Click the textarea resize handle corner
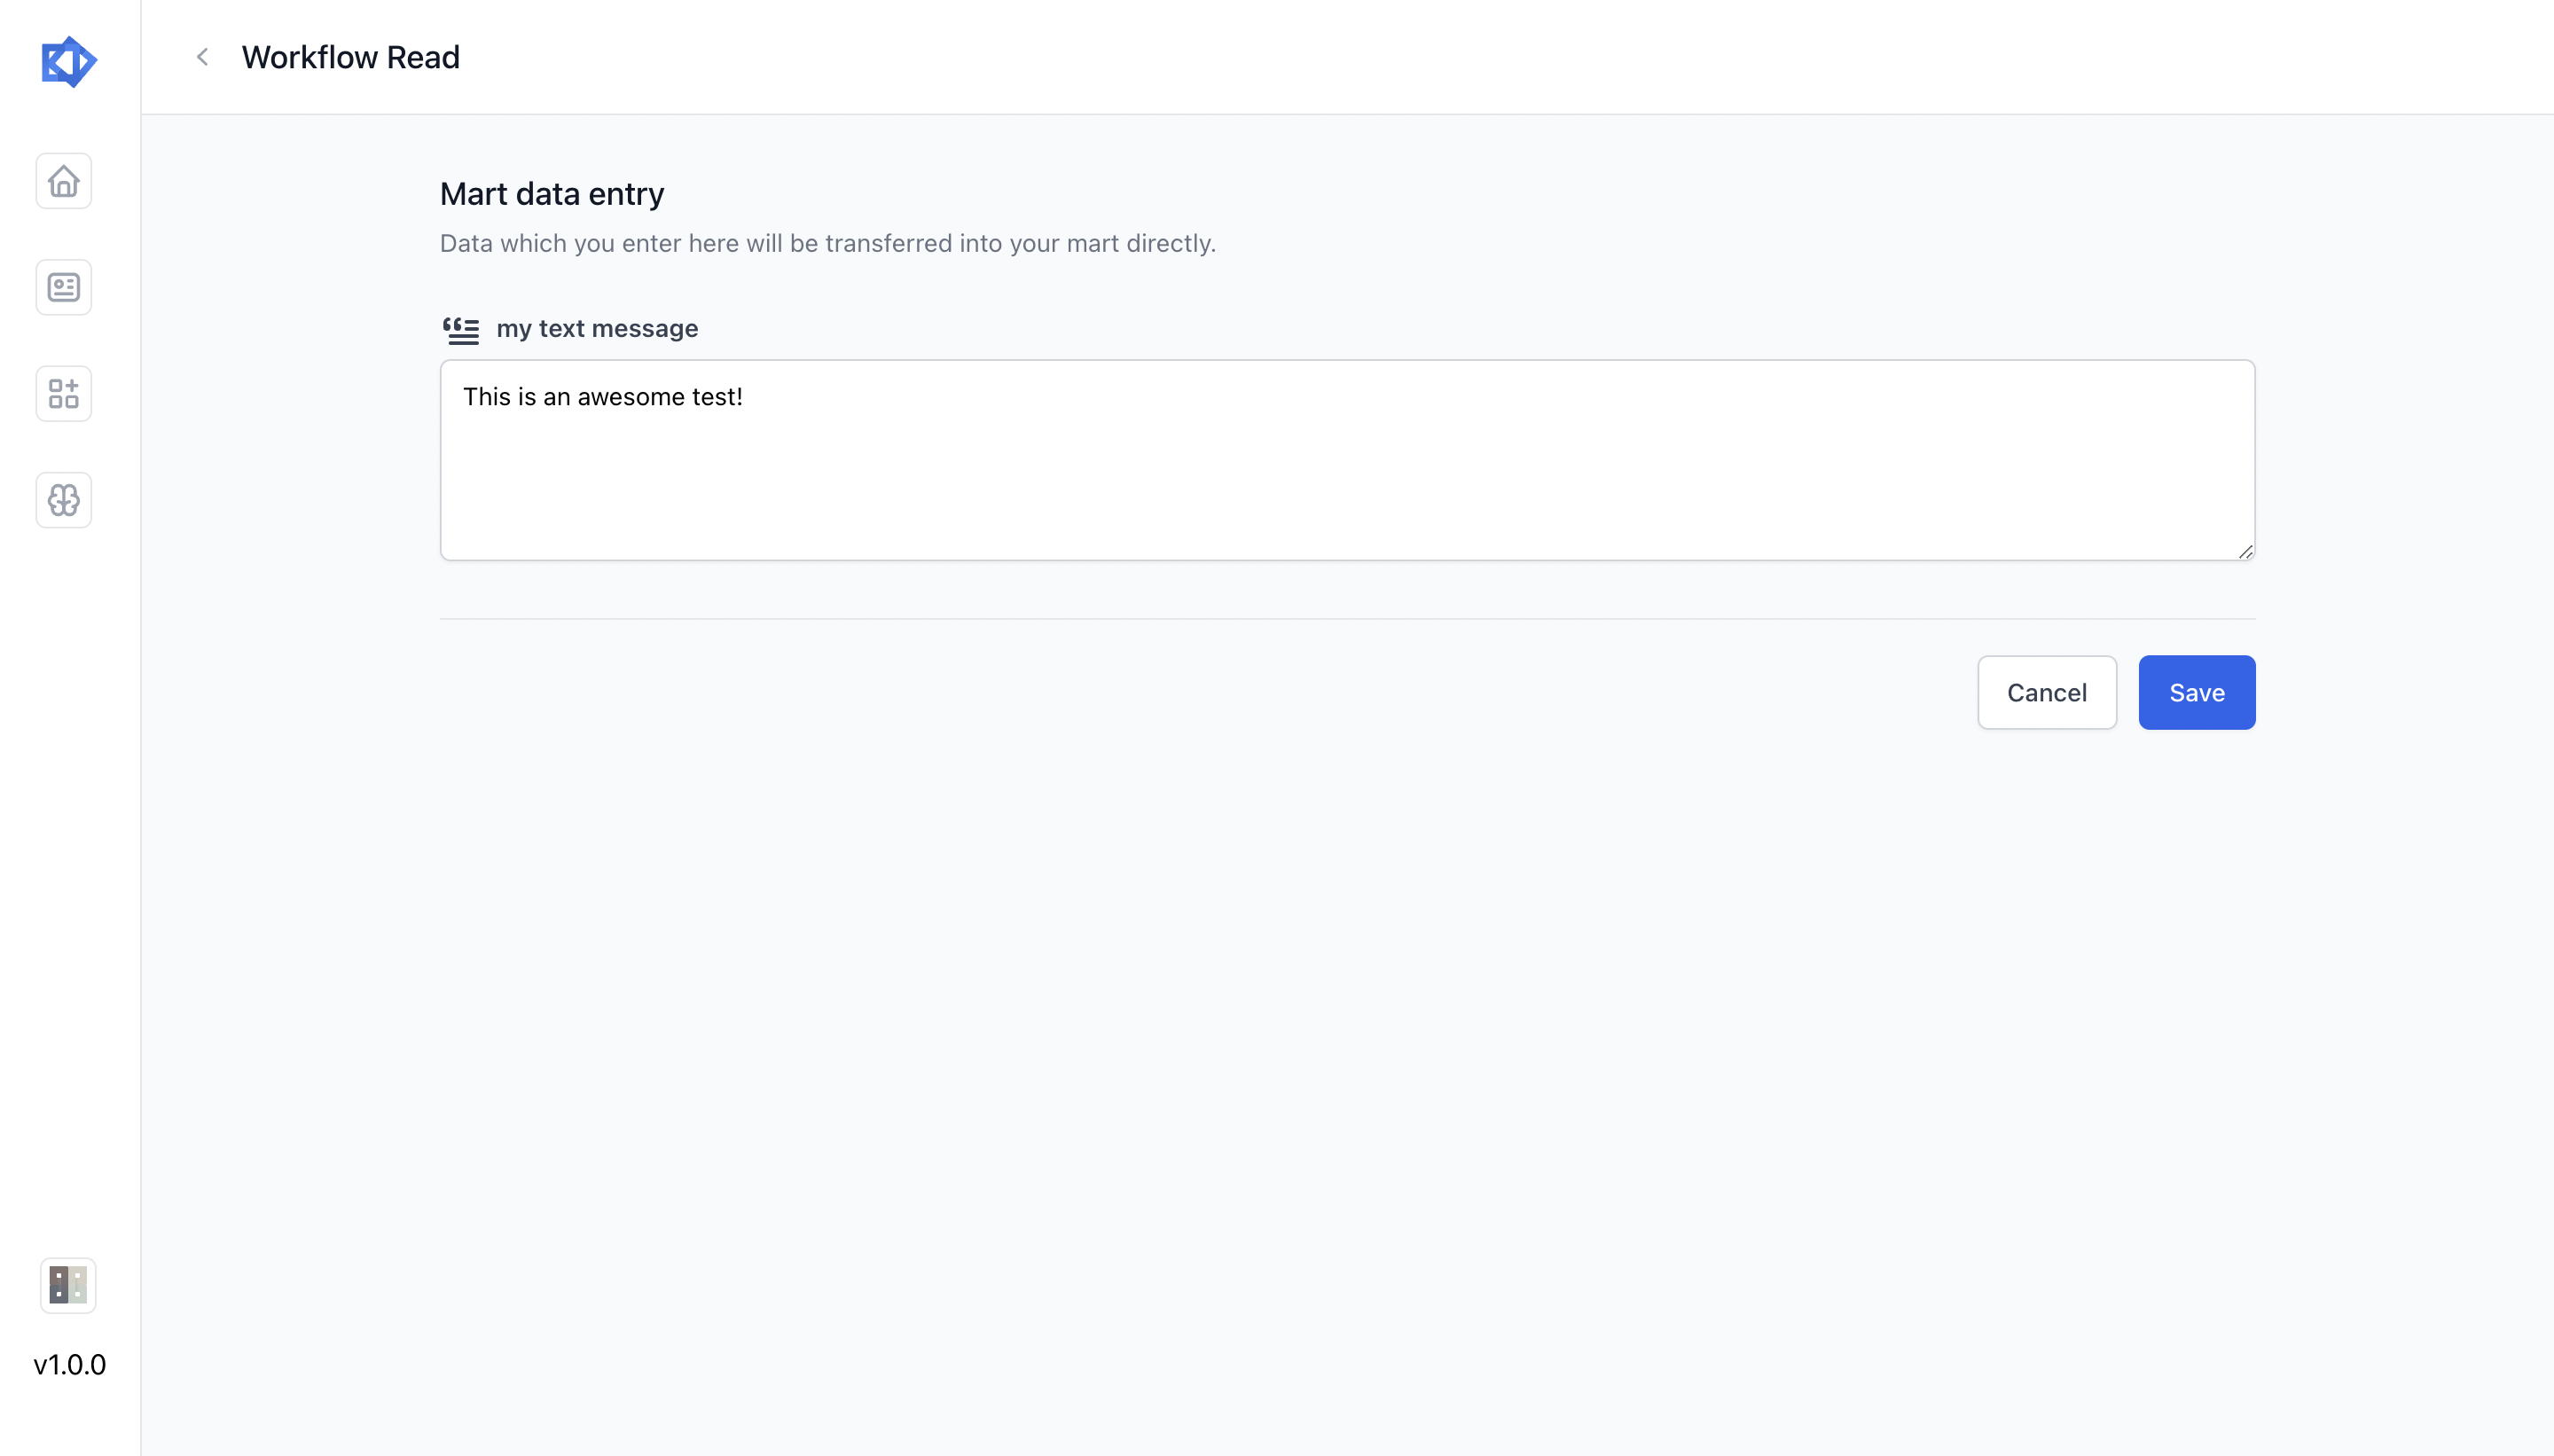This screenshot has width=2554, height=1456. click(x=2245, y=551)
